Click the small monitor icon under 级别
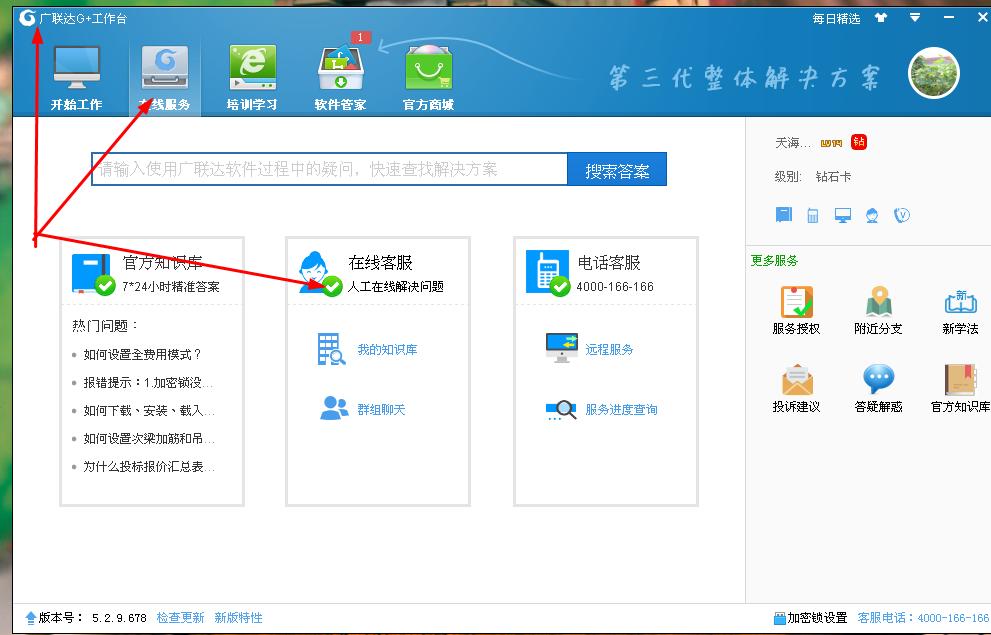Image resolution: width=991 pixels, height=635 pixels. coord(842,215)
